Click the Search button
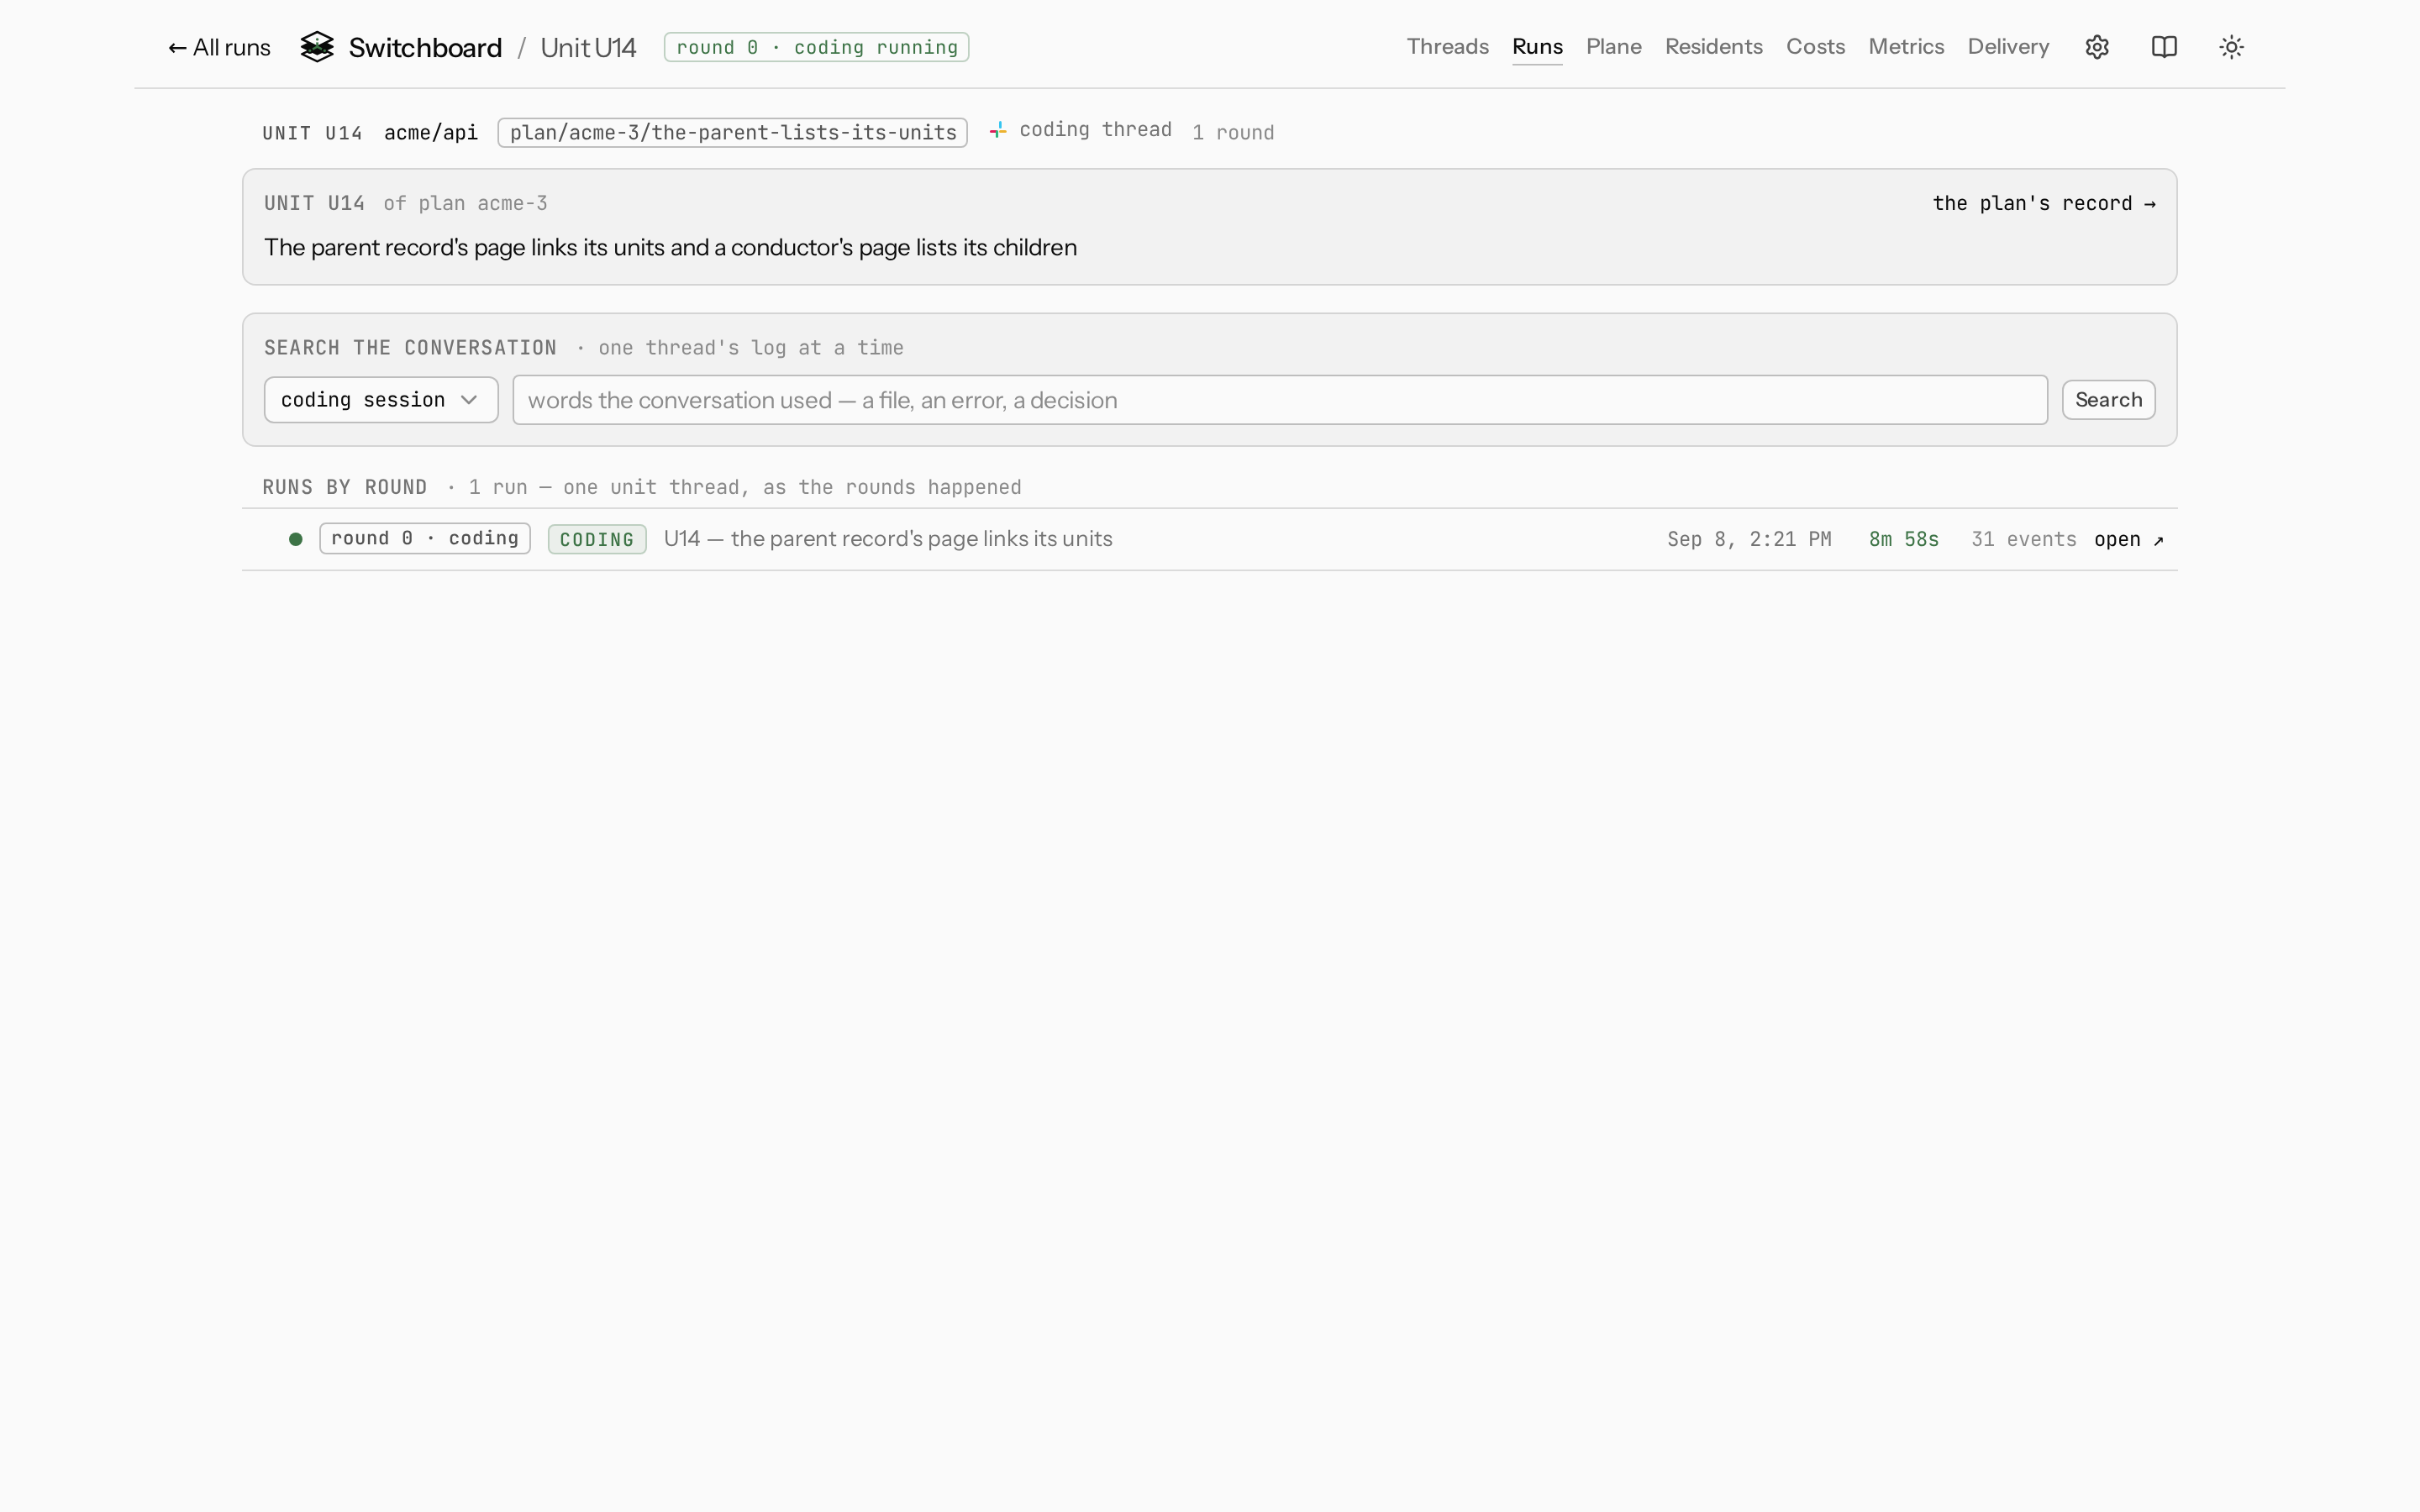This screenshot has height=1512, width=2420. tap(2108, 400)
